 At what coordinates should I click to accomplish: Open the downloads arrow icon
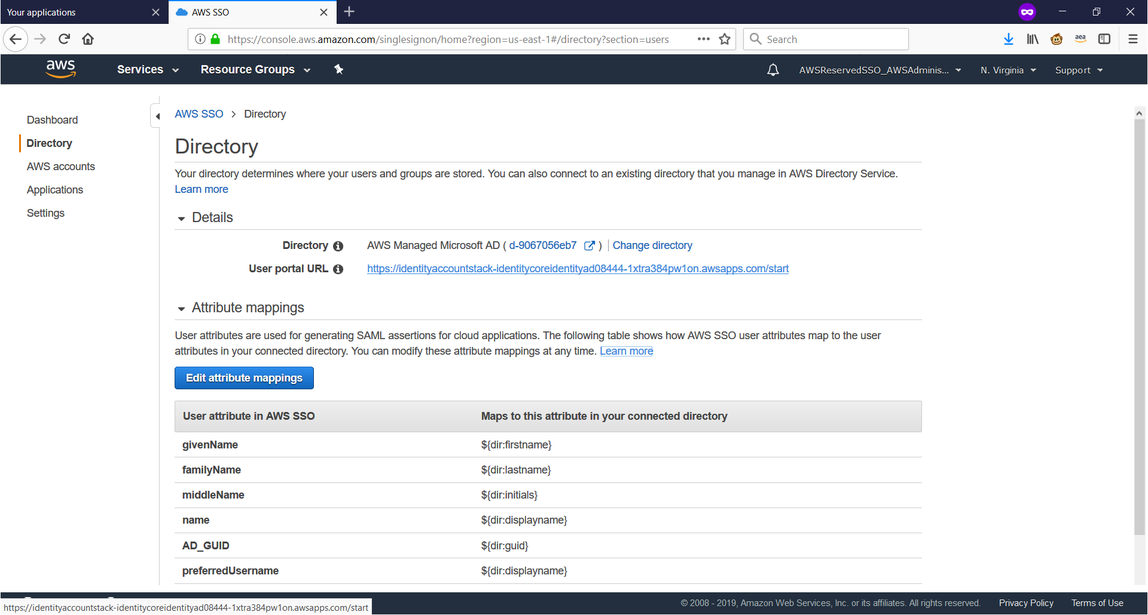pos(1008,40)
